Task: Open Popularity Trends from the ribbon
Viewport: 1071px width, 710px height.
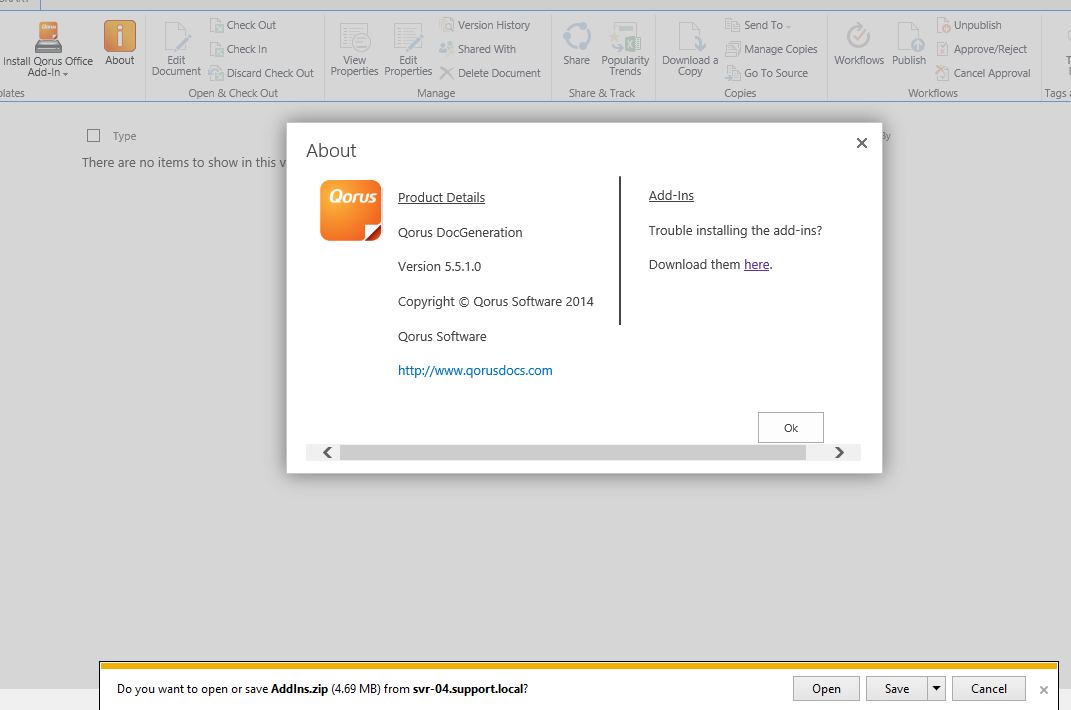Action: 625,49
